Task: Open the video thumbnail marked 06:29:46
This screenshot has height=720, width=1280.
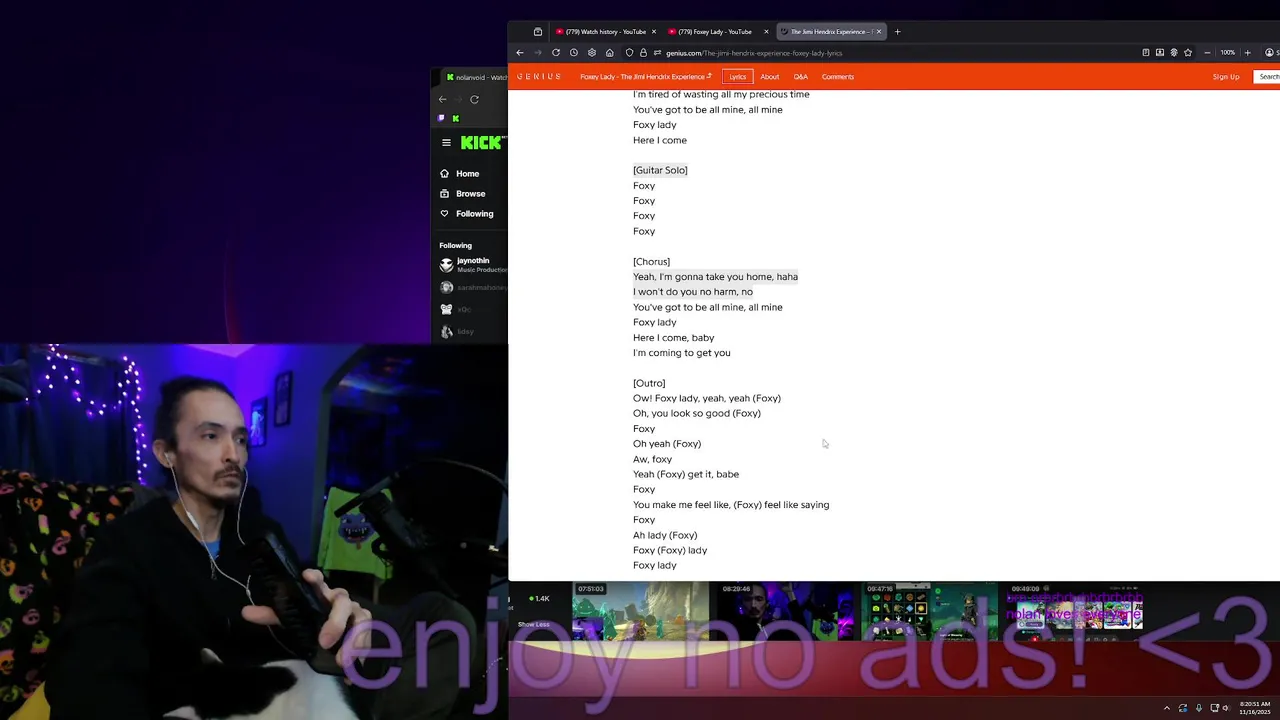Action: [785, 612]
